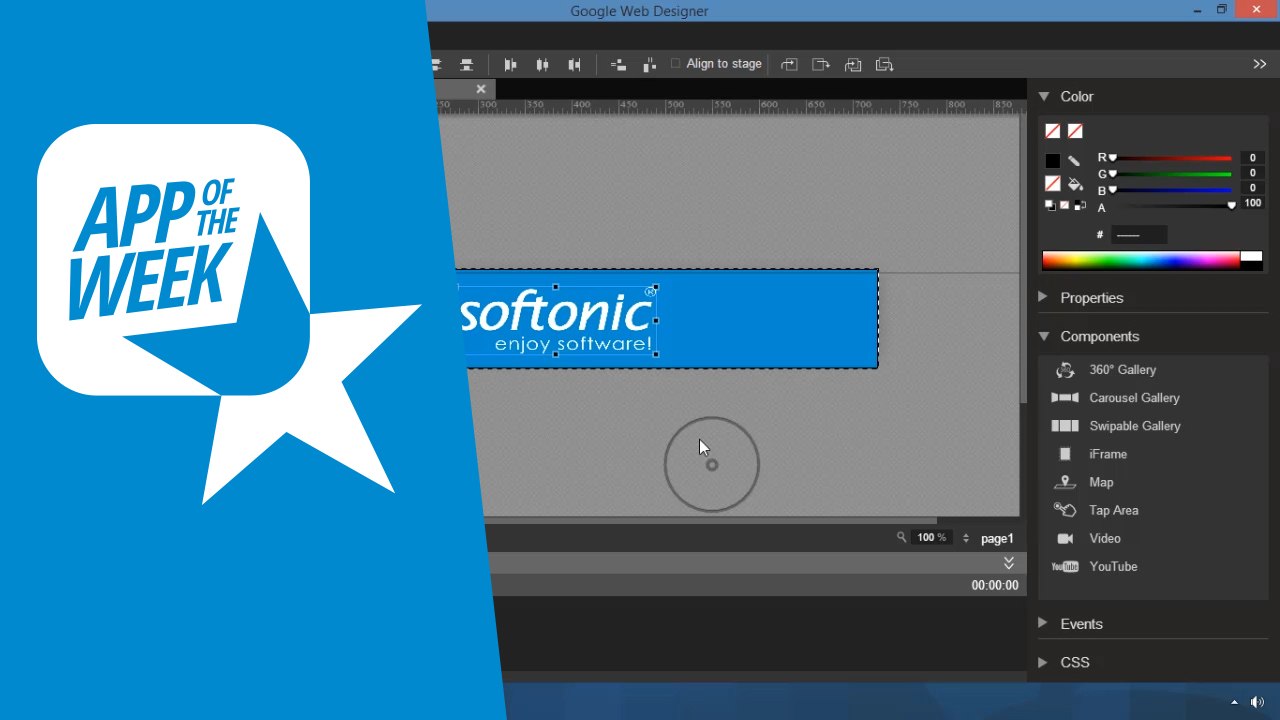Click the stage horizontal scrollbar
Image resolution: width=1280 pixels, height=720 pixels.
pyautogui.click(x=710, y=520)
